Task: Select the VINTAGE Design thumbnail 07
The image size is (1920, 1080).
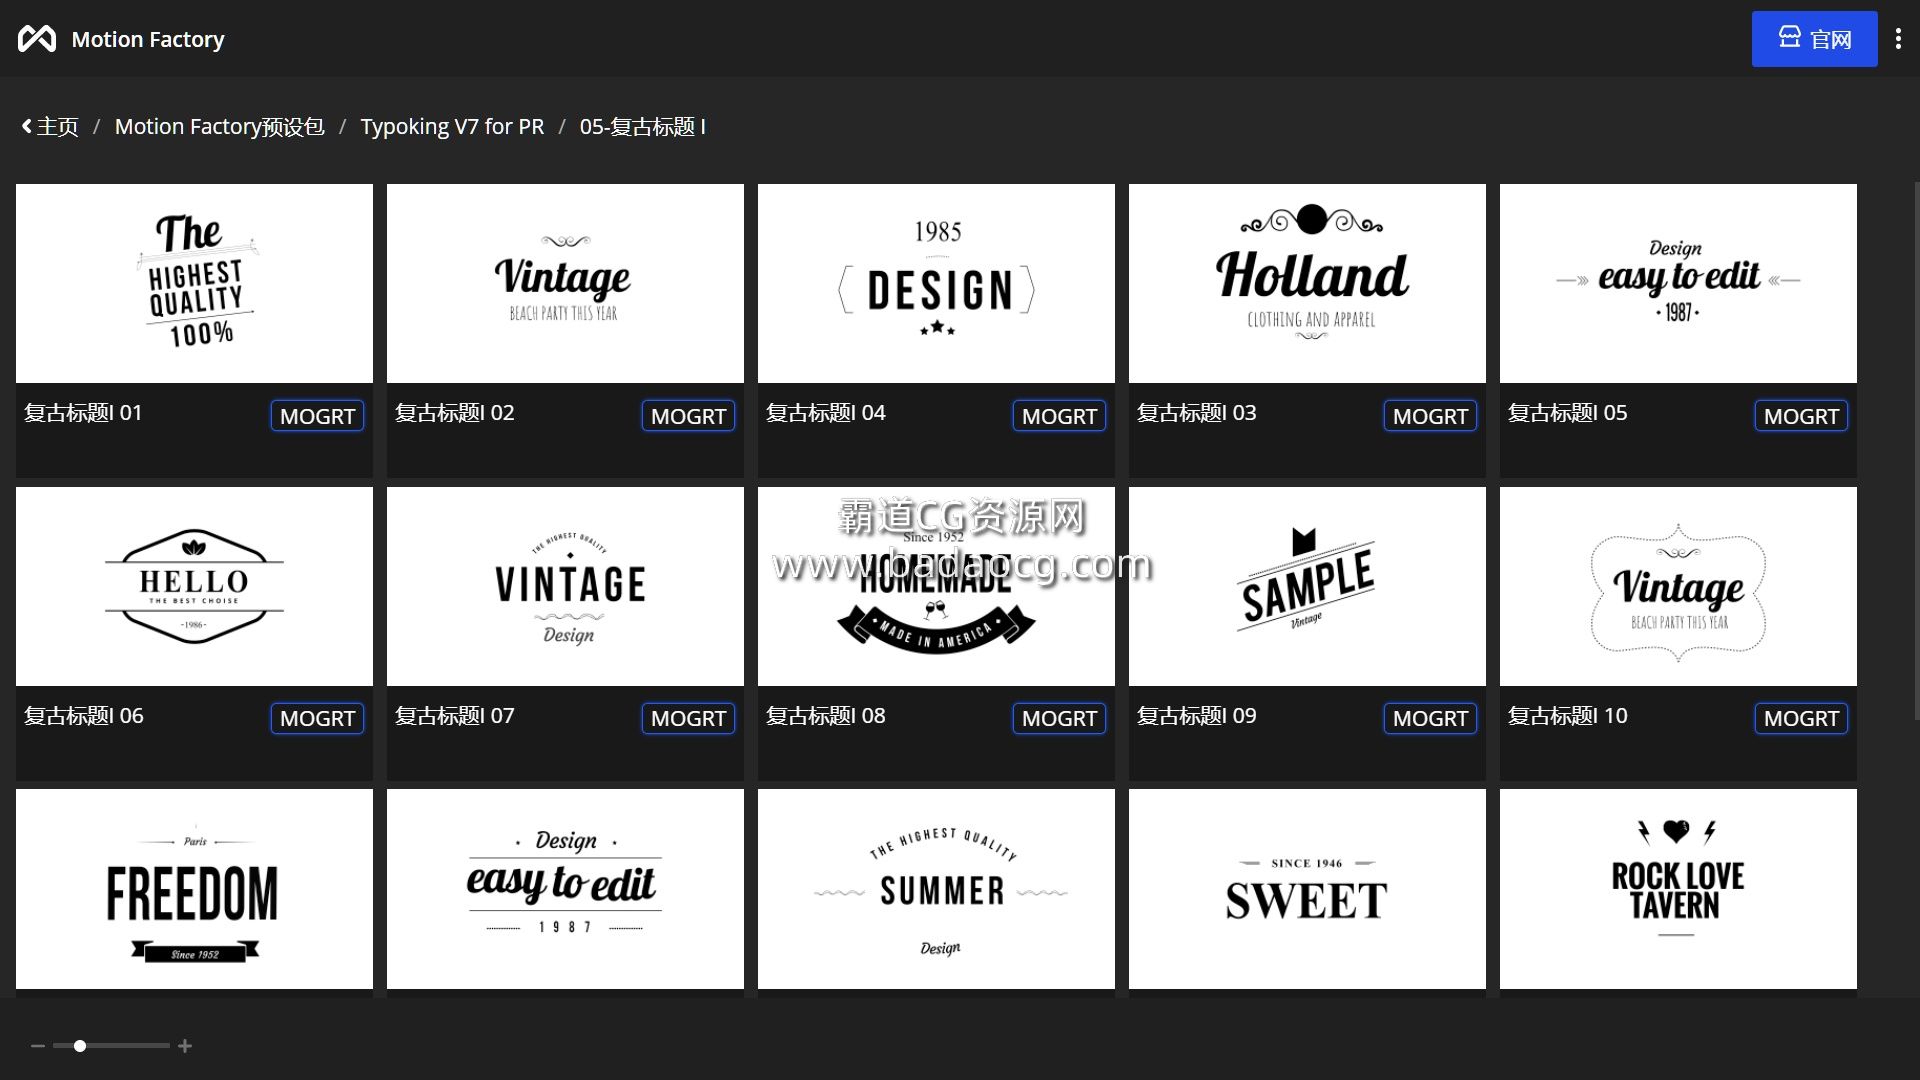Action: (x=565, y=586)
